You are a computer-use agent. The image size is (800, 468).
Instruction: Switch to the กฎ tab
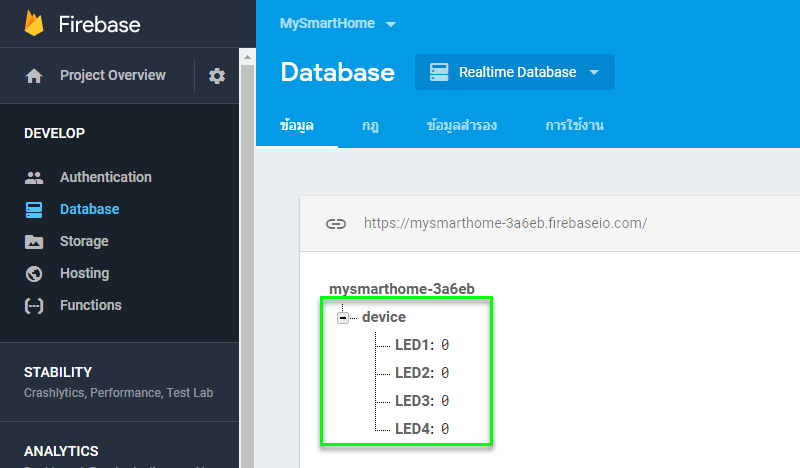(370, 126)
